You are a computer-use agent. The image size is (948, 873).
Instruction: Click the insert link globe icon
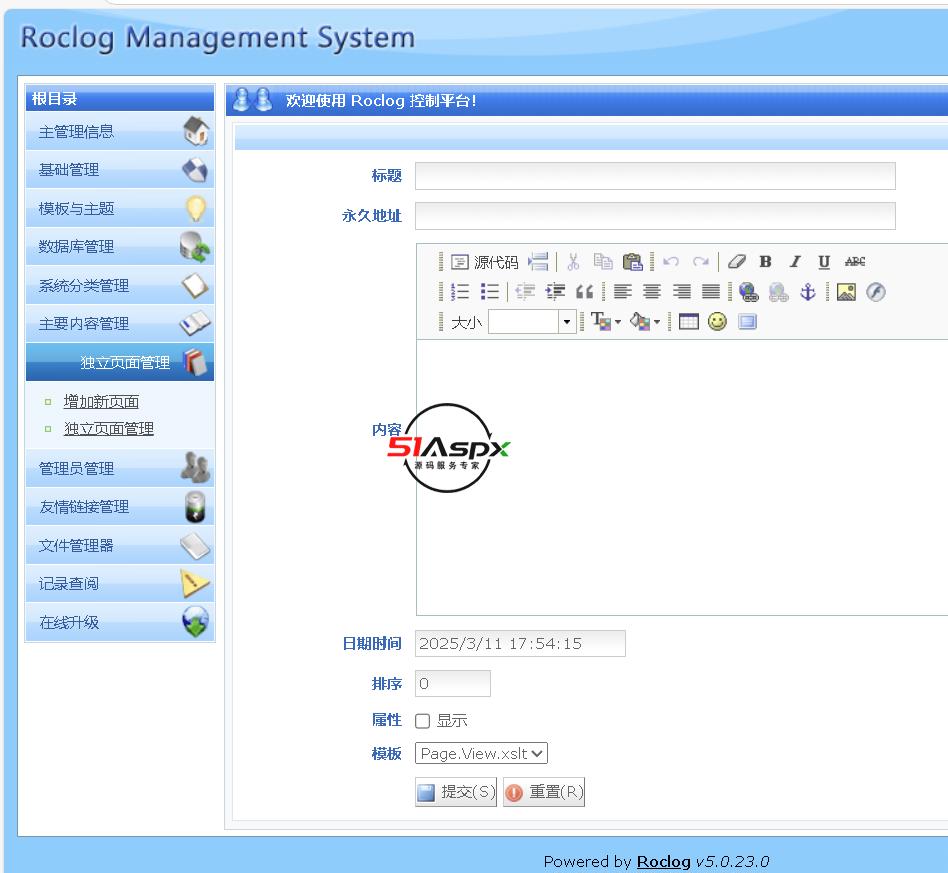pyautogui.click(x=748, y=292)
